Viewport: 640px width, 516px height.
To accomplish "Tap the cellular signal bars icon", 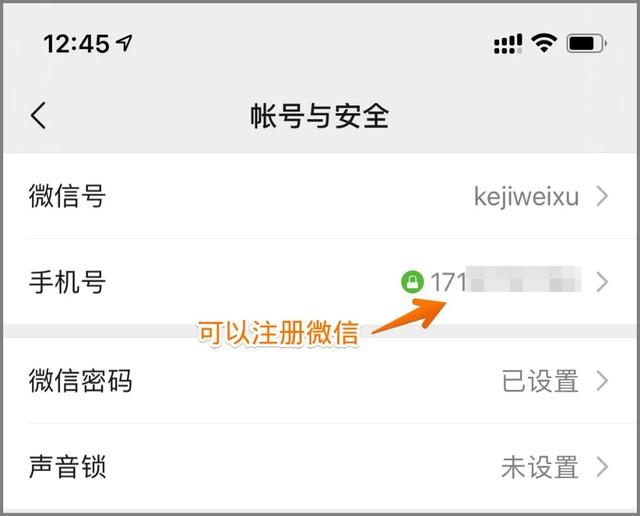I will (x=508, y=44).
